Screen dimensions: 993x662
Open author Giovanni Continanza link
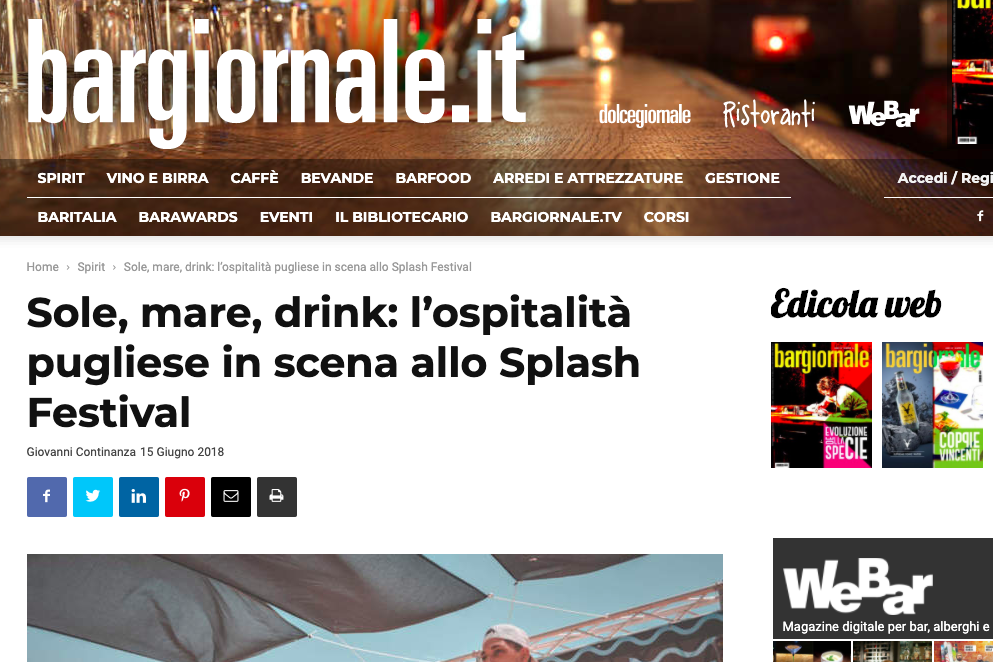[x=81, y=452]
